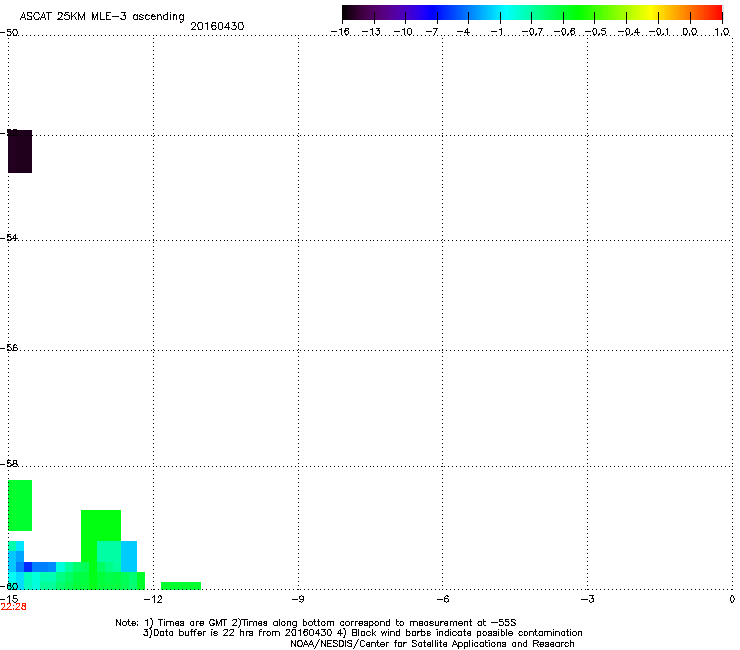Click the -4 label on the color scale
The image size is (740, 650).
(x=463, y=32)
